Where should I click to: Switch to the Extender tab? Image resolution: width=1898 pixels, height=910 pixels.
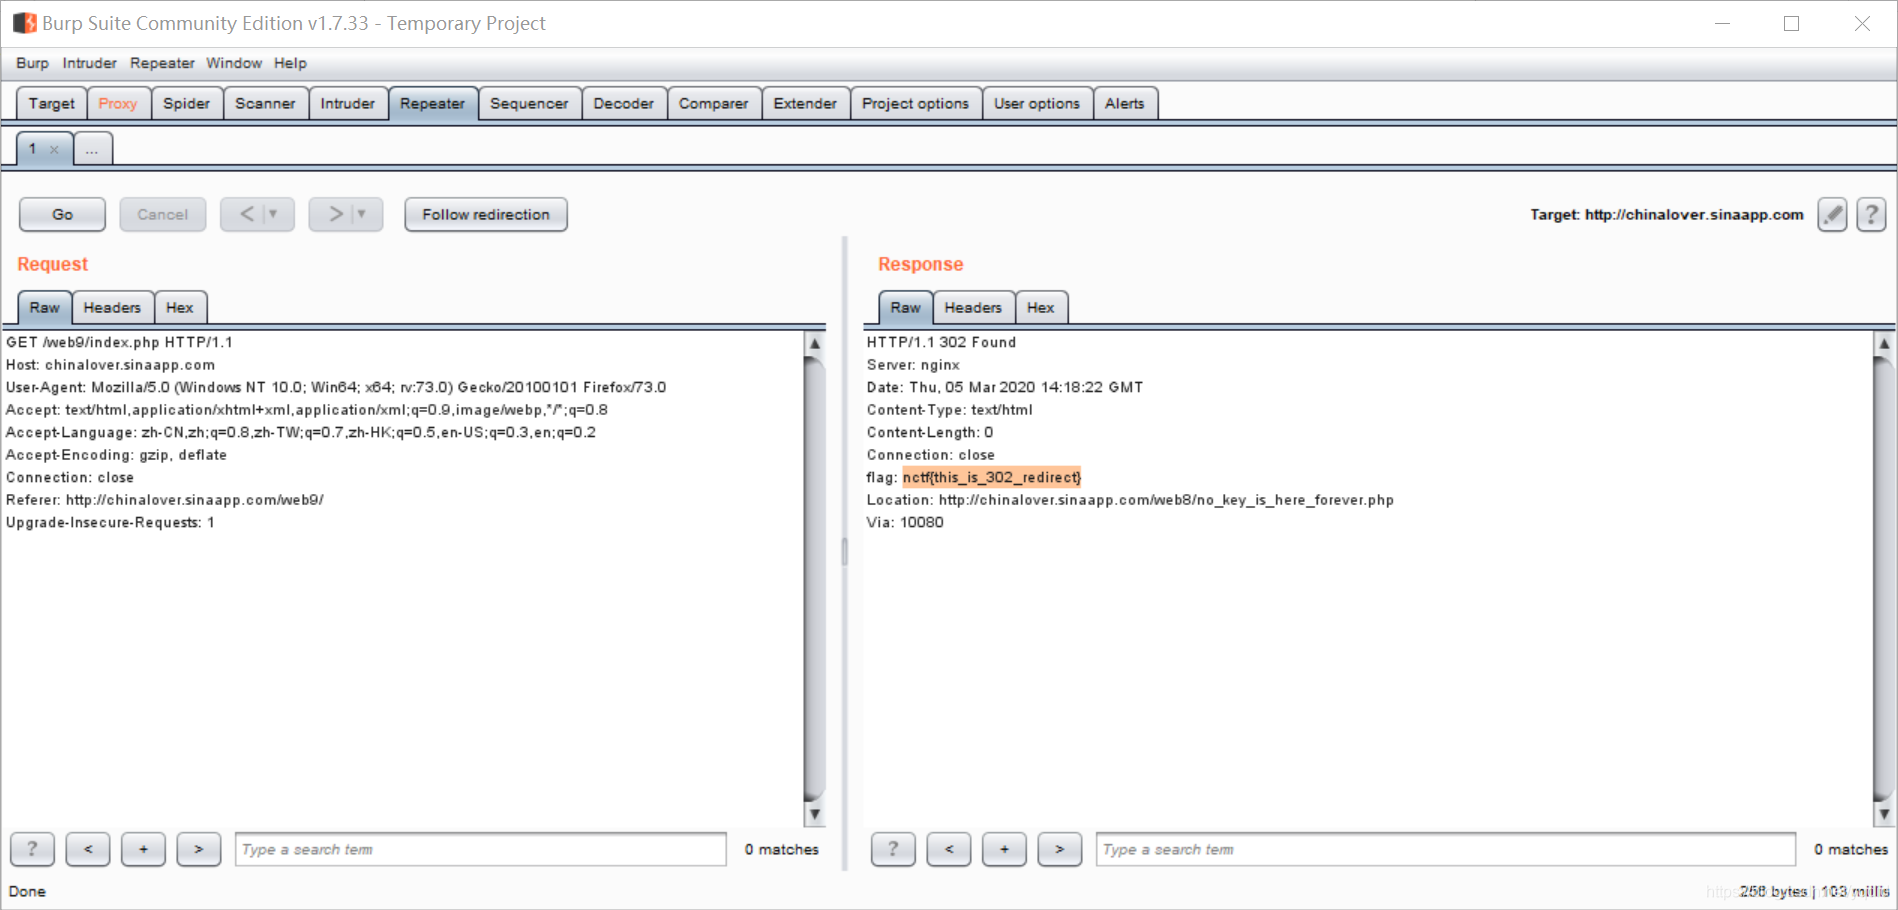coord(805,103)
